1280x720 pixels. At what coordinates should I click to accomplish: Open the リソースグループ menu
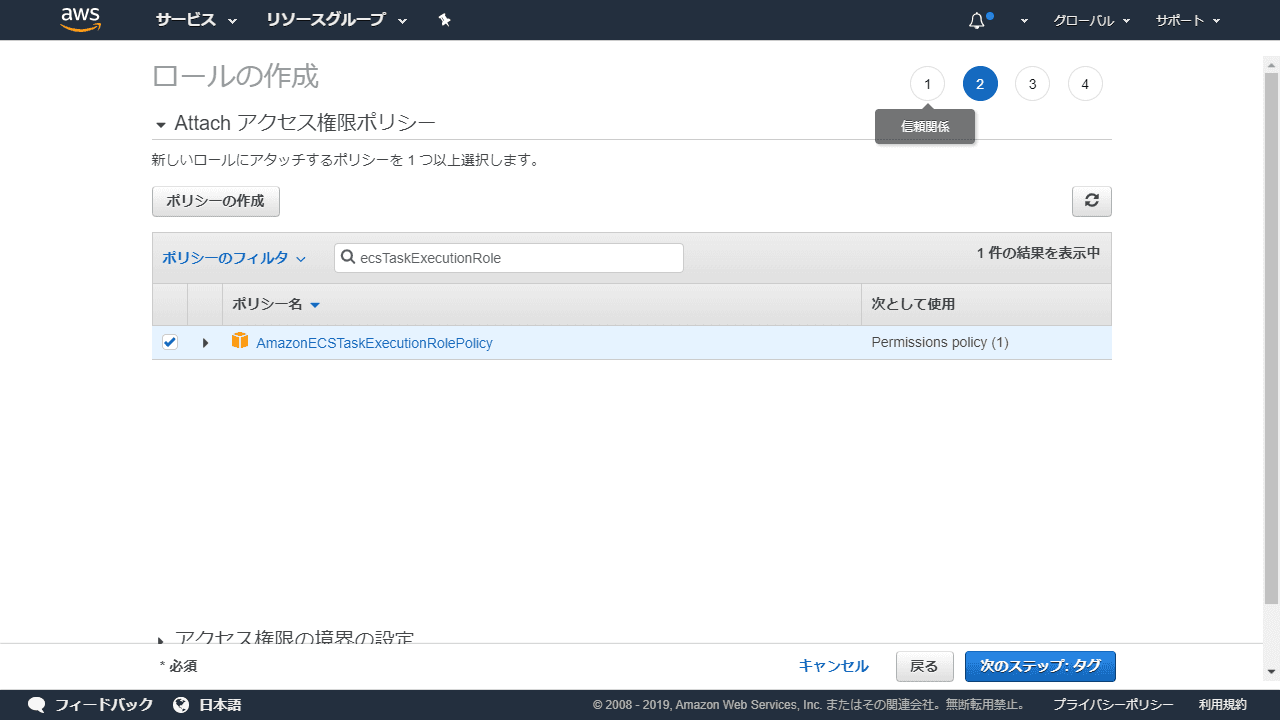coord(337,20)
